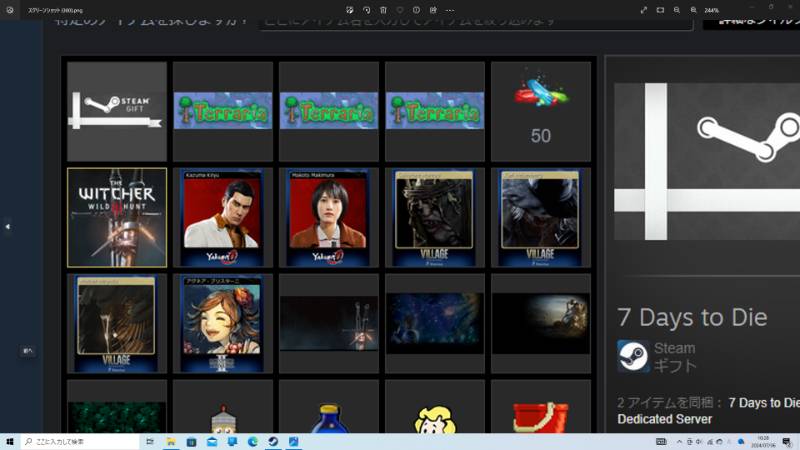Open the Photos app home icon at top-left
Screen dimensions: 800x450
[x=10, y=10]
